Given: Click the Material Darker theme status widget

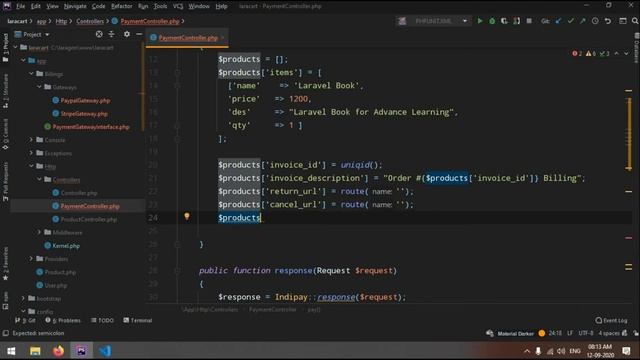Looking at the screenshot, I should click(x=516, y=333).
